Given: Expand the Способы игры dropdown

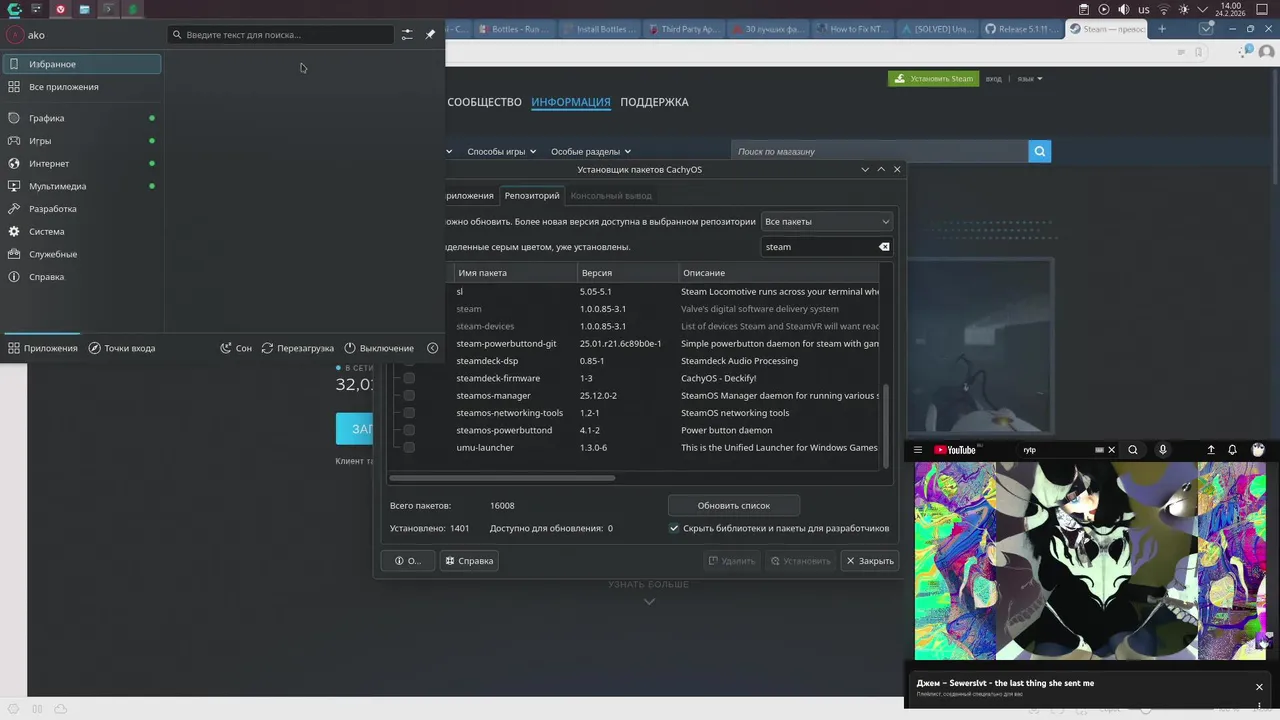Looking at the screenshot, I should [x=502, y=152].
